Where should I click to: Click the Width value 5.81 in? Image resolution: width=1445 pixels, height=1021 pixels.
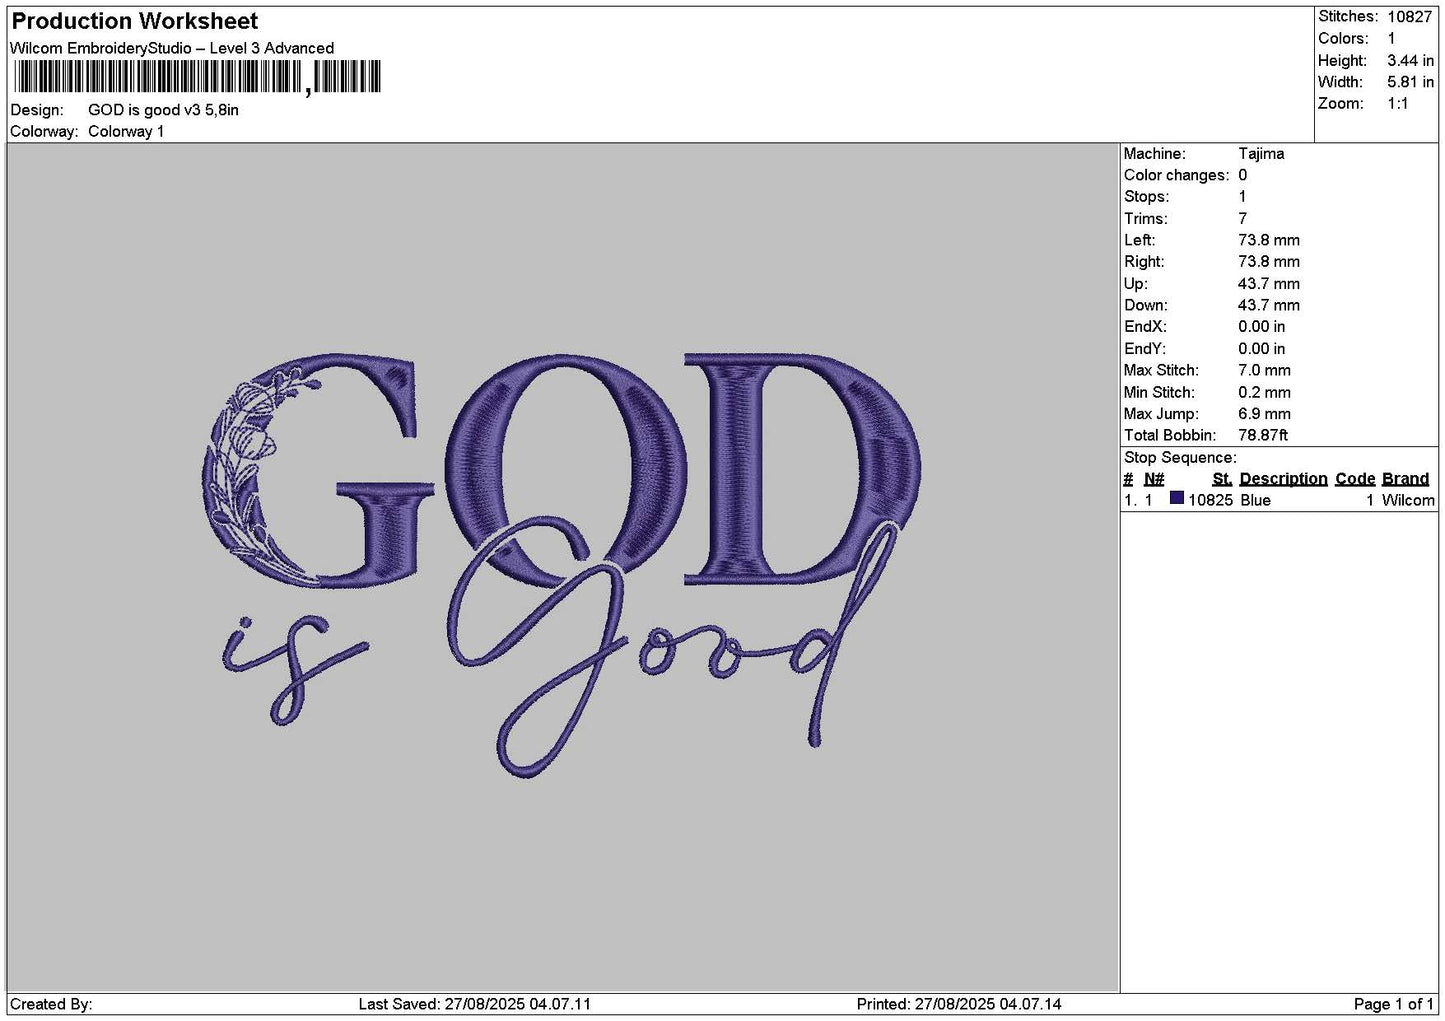1410,82
